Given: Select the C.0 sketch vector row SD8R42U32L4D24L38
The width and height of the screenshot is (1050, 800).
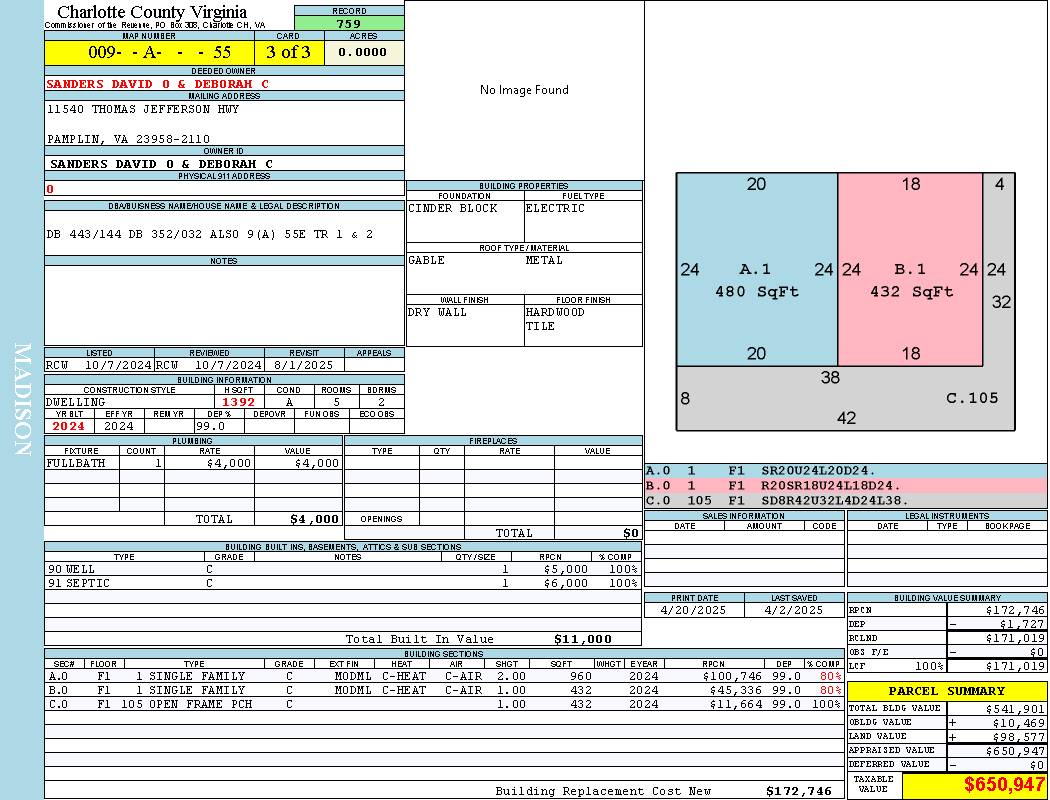Looking at the screenshot, I should click(x=846, y=500).
